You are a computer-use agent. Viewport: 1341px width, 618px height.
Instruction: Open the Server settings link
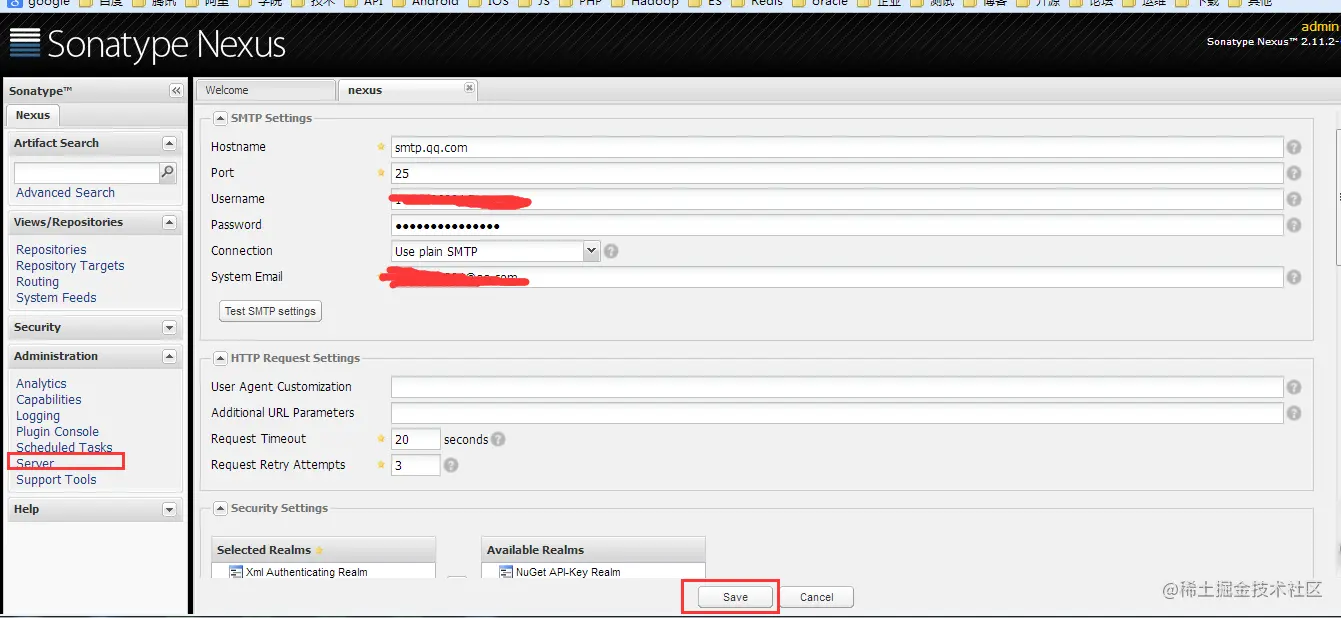coord(35,464)
